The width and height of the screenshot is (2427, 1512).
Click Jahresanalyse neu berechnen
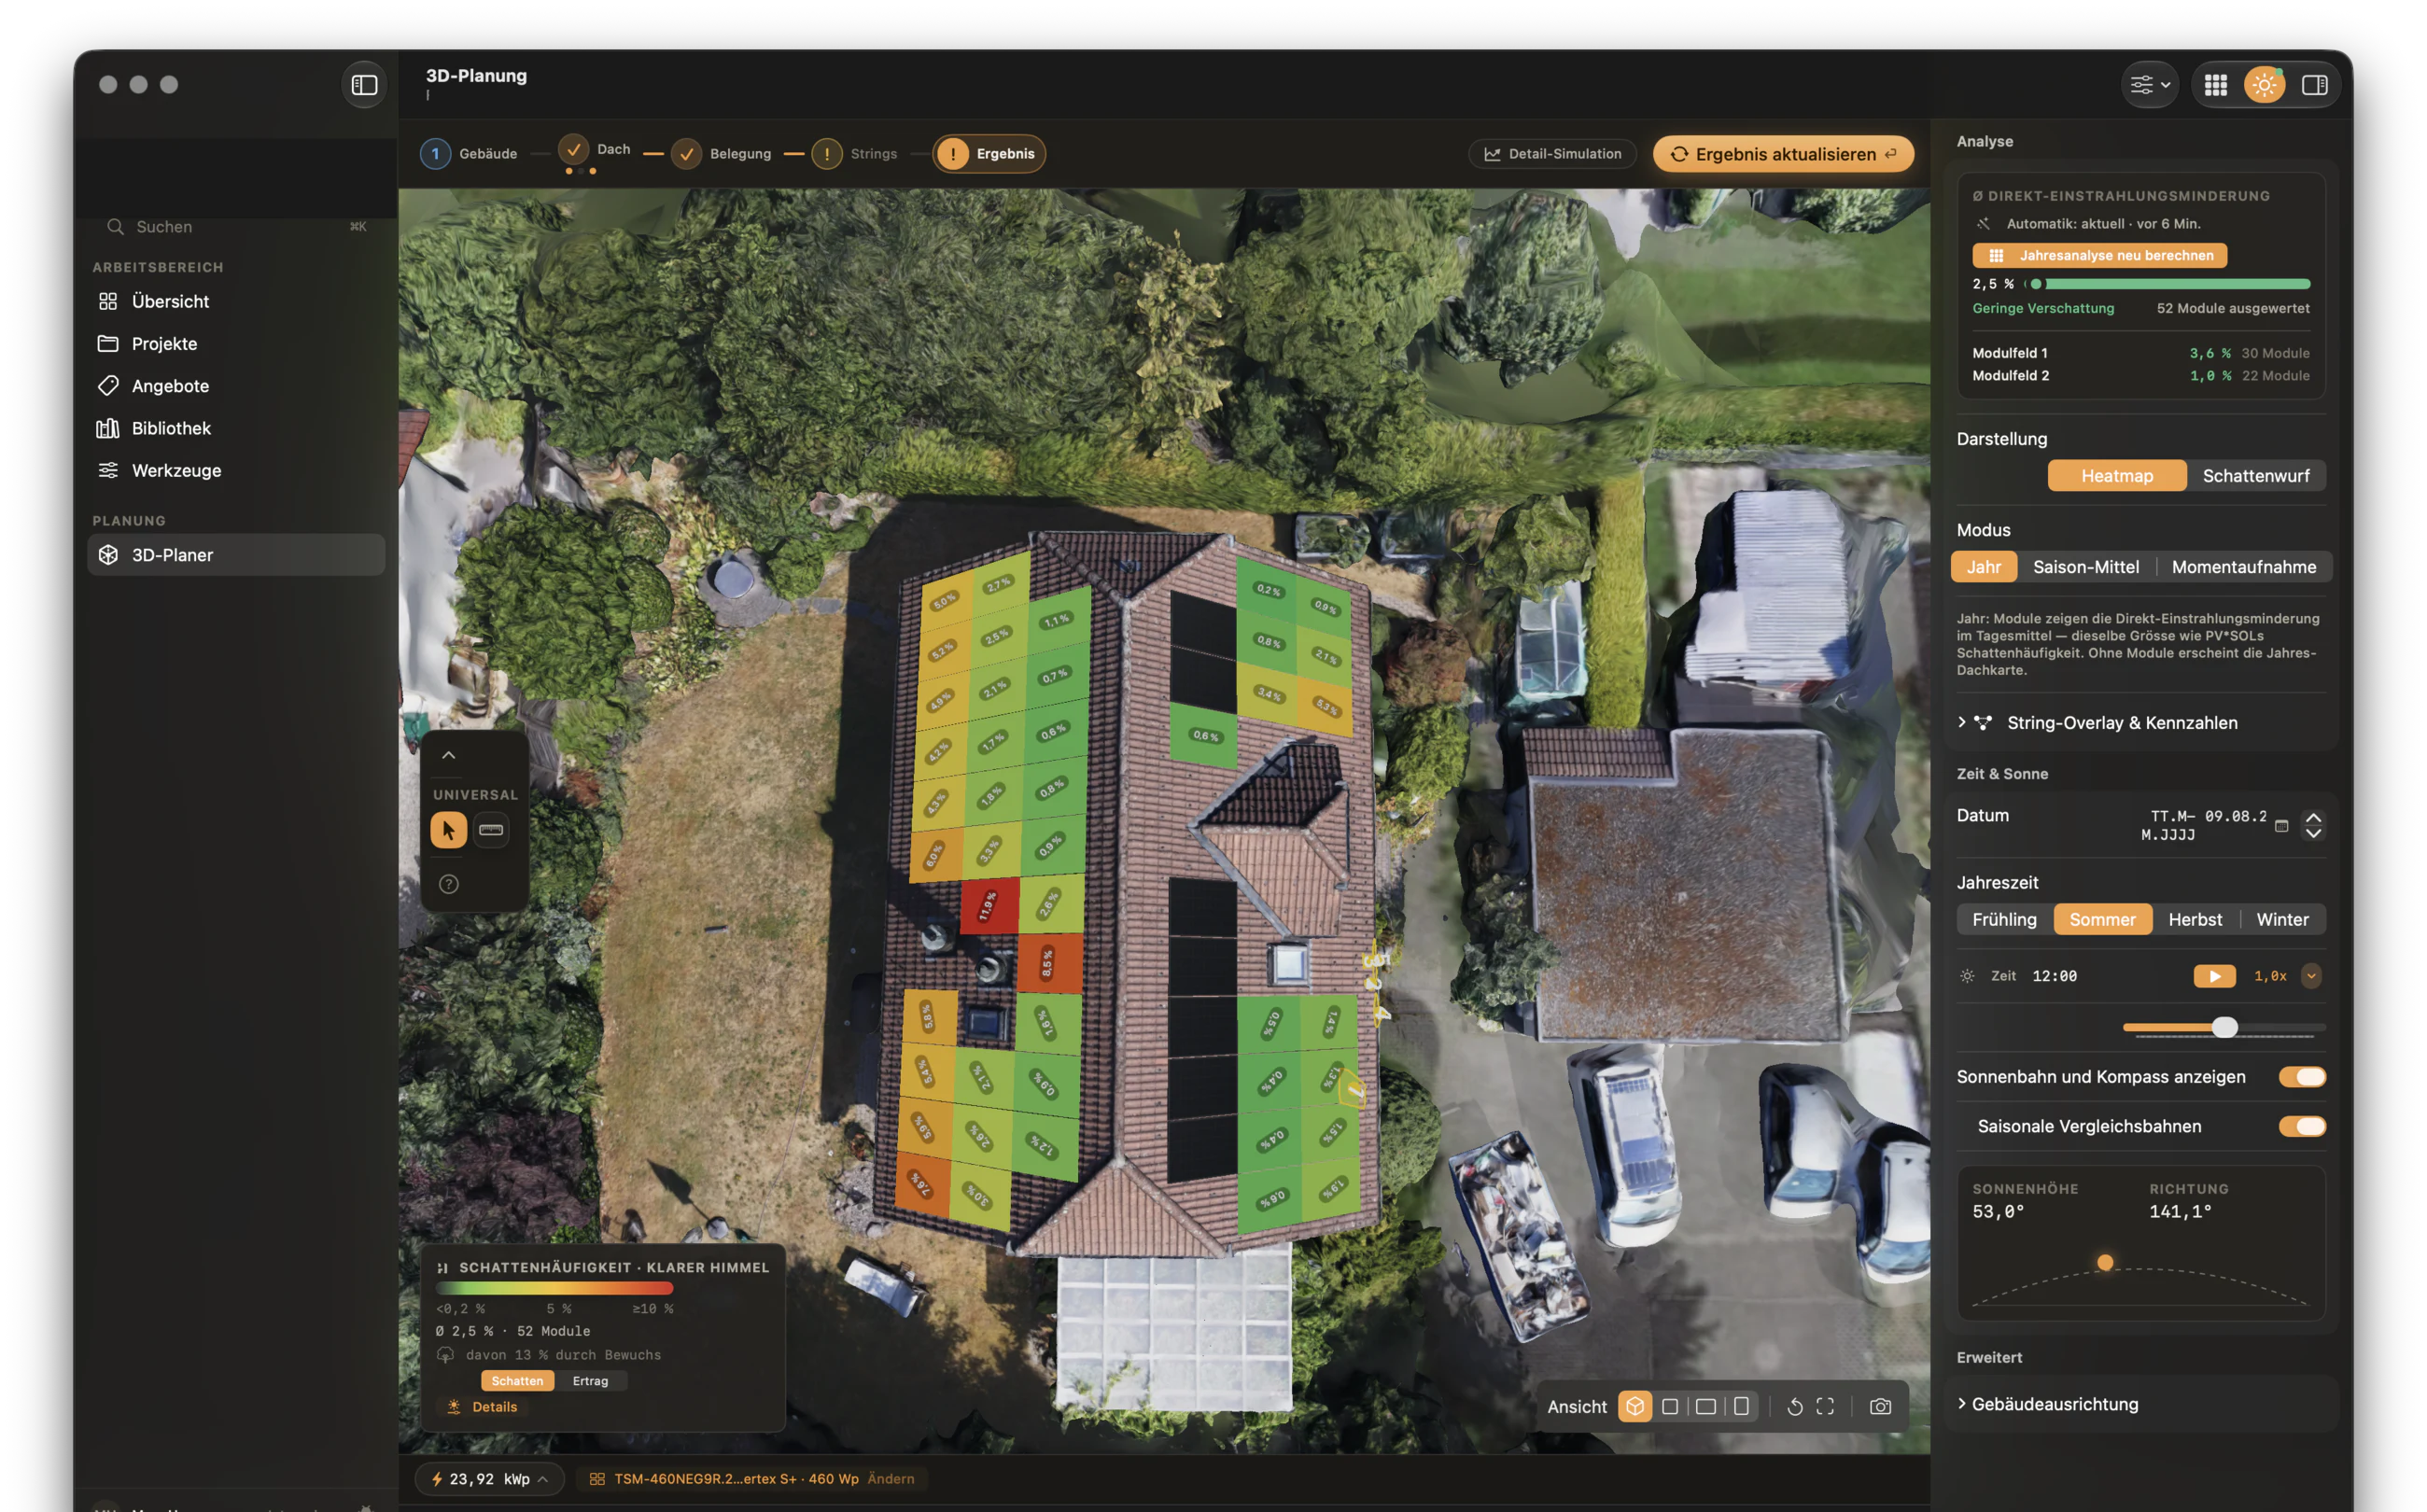[2099, 256]
